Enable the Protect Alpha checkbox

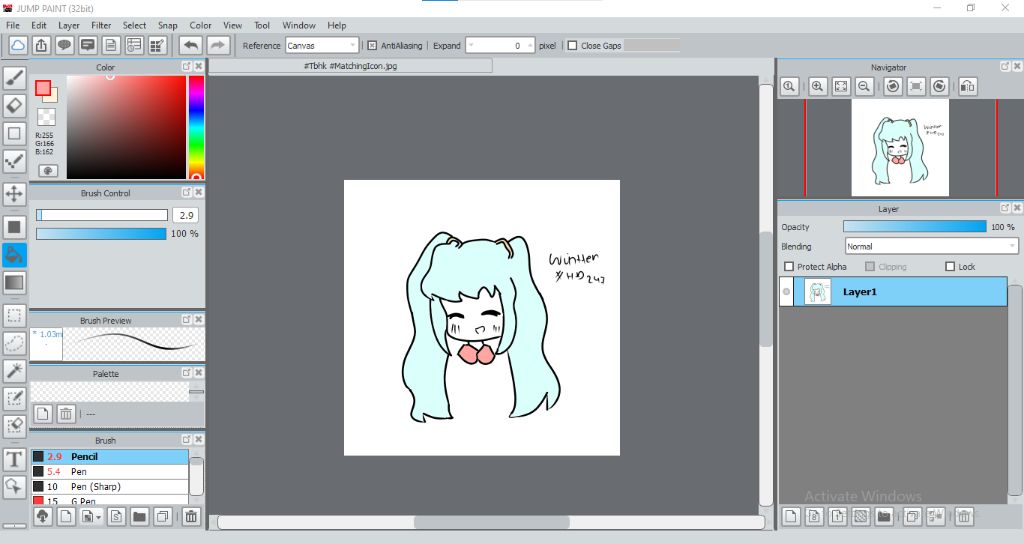coord(789,266)
